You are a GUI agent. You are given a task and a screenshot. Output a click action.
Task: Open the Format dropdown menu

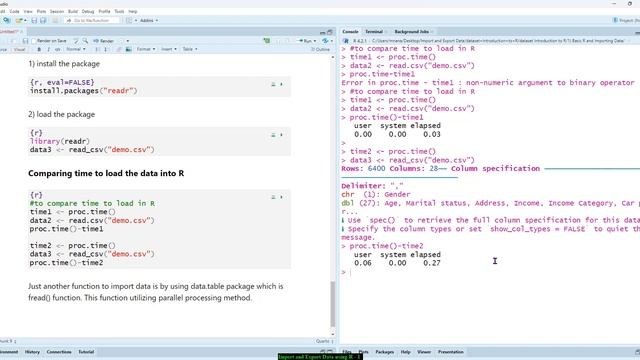coord(146,49)
